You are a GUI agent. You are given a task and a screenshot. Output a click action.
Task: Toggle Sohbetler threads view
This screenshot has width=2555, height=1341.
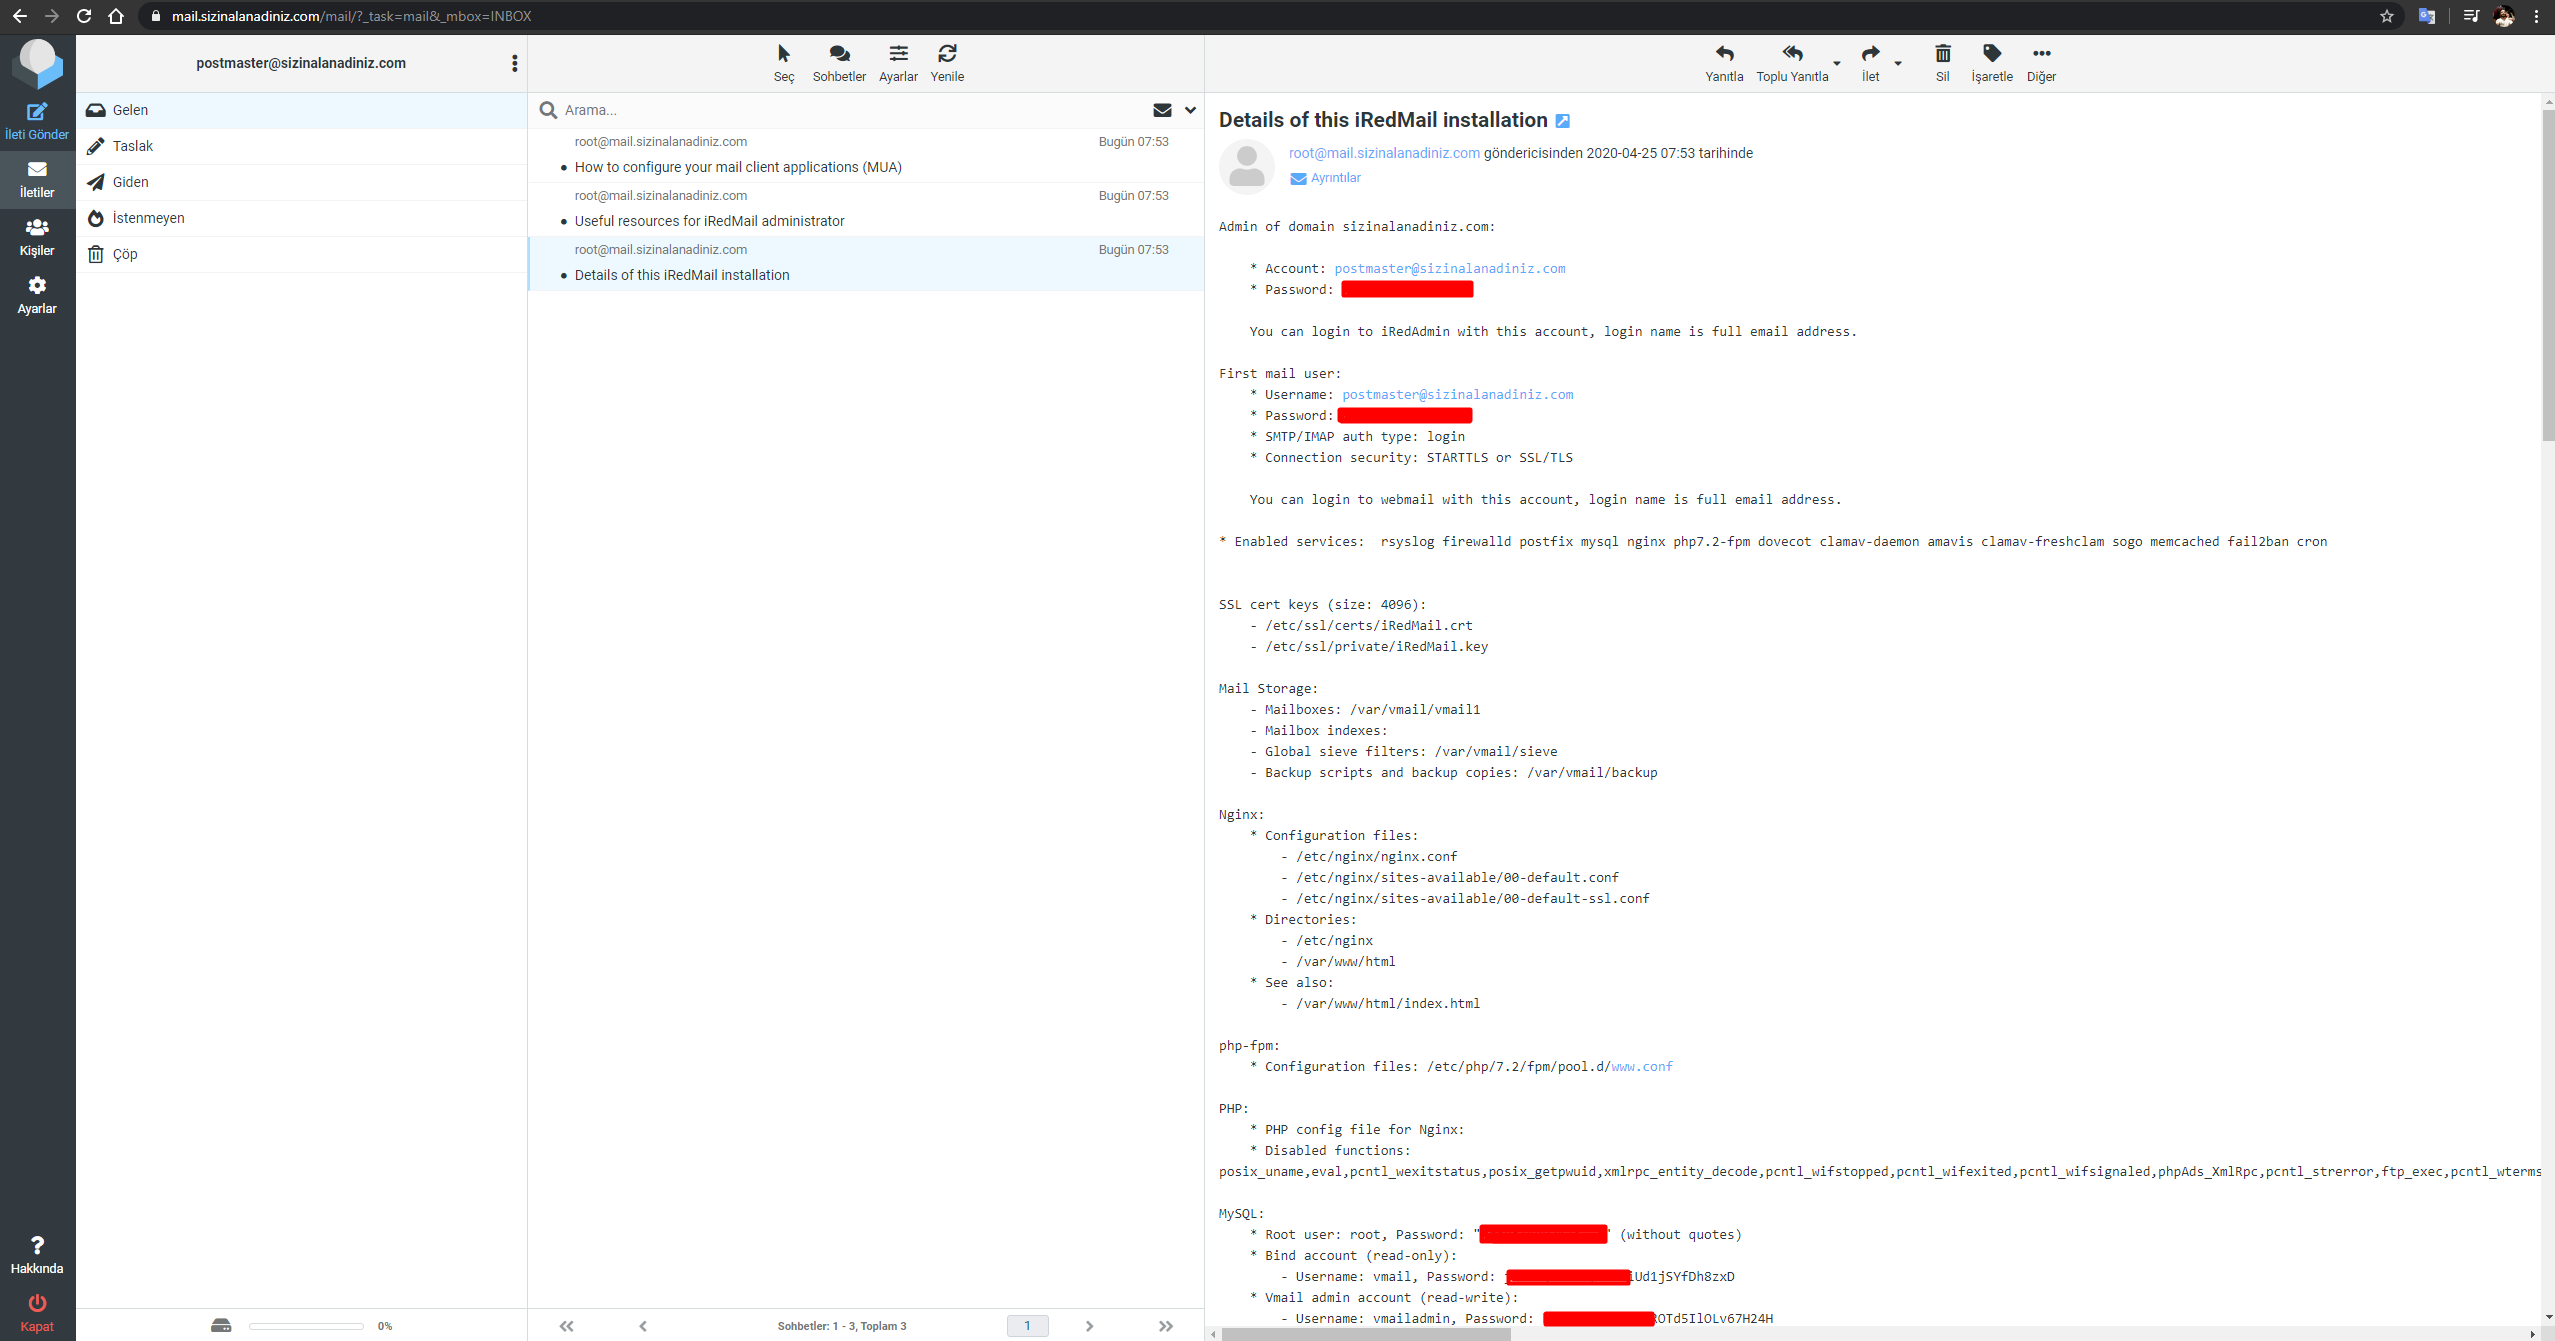tap(839, 63)
